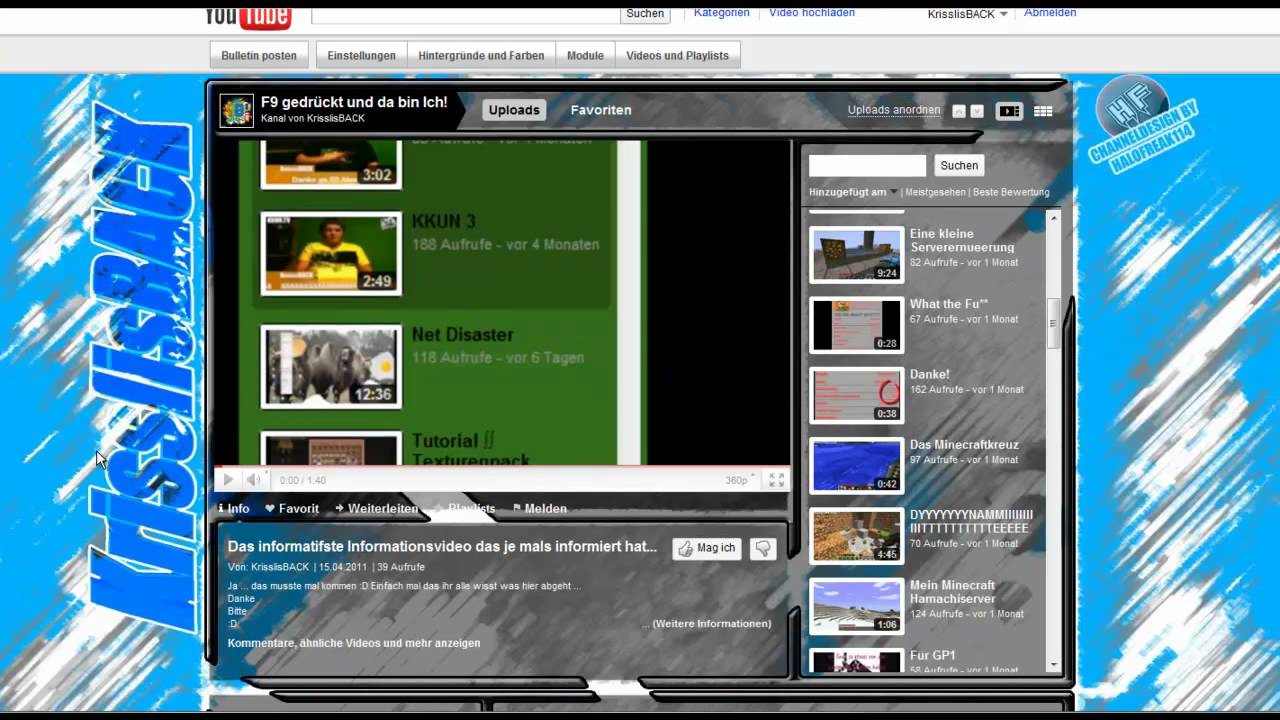Open Das Minecraftkreuz thumbnail
1280x720 pixels.
click(x=856, y=466)
